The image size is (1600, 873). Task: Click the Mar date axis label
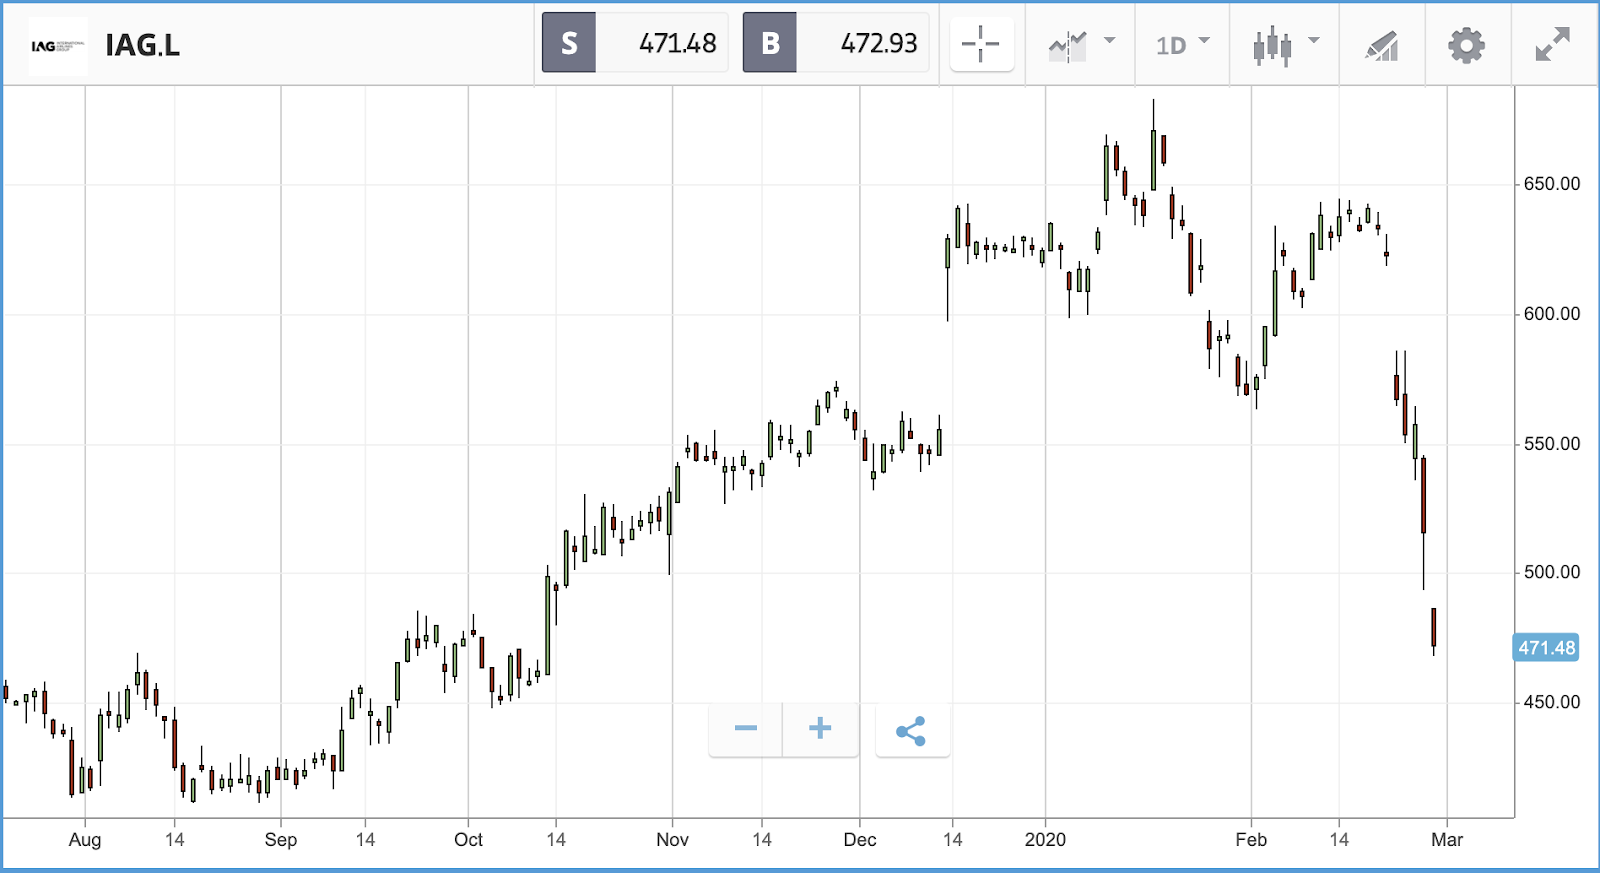click(x=1447, y=840)
